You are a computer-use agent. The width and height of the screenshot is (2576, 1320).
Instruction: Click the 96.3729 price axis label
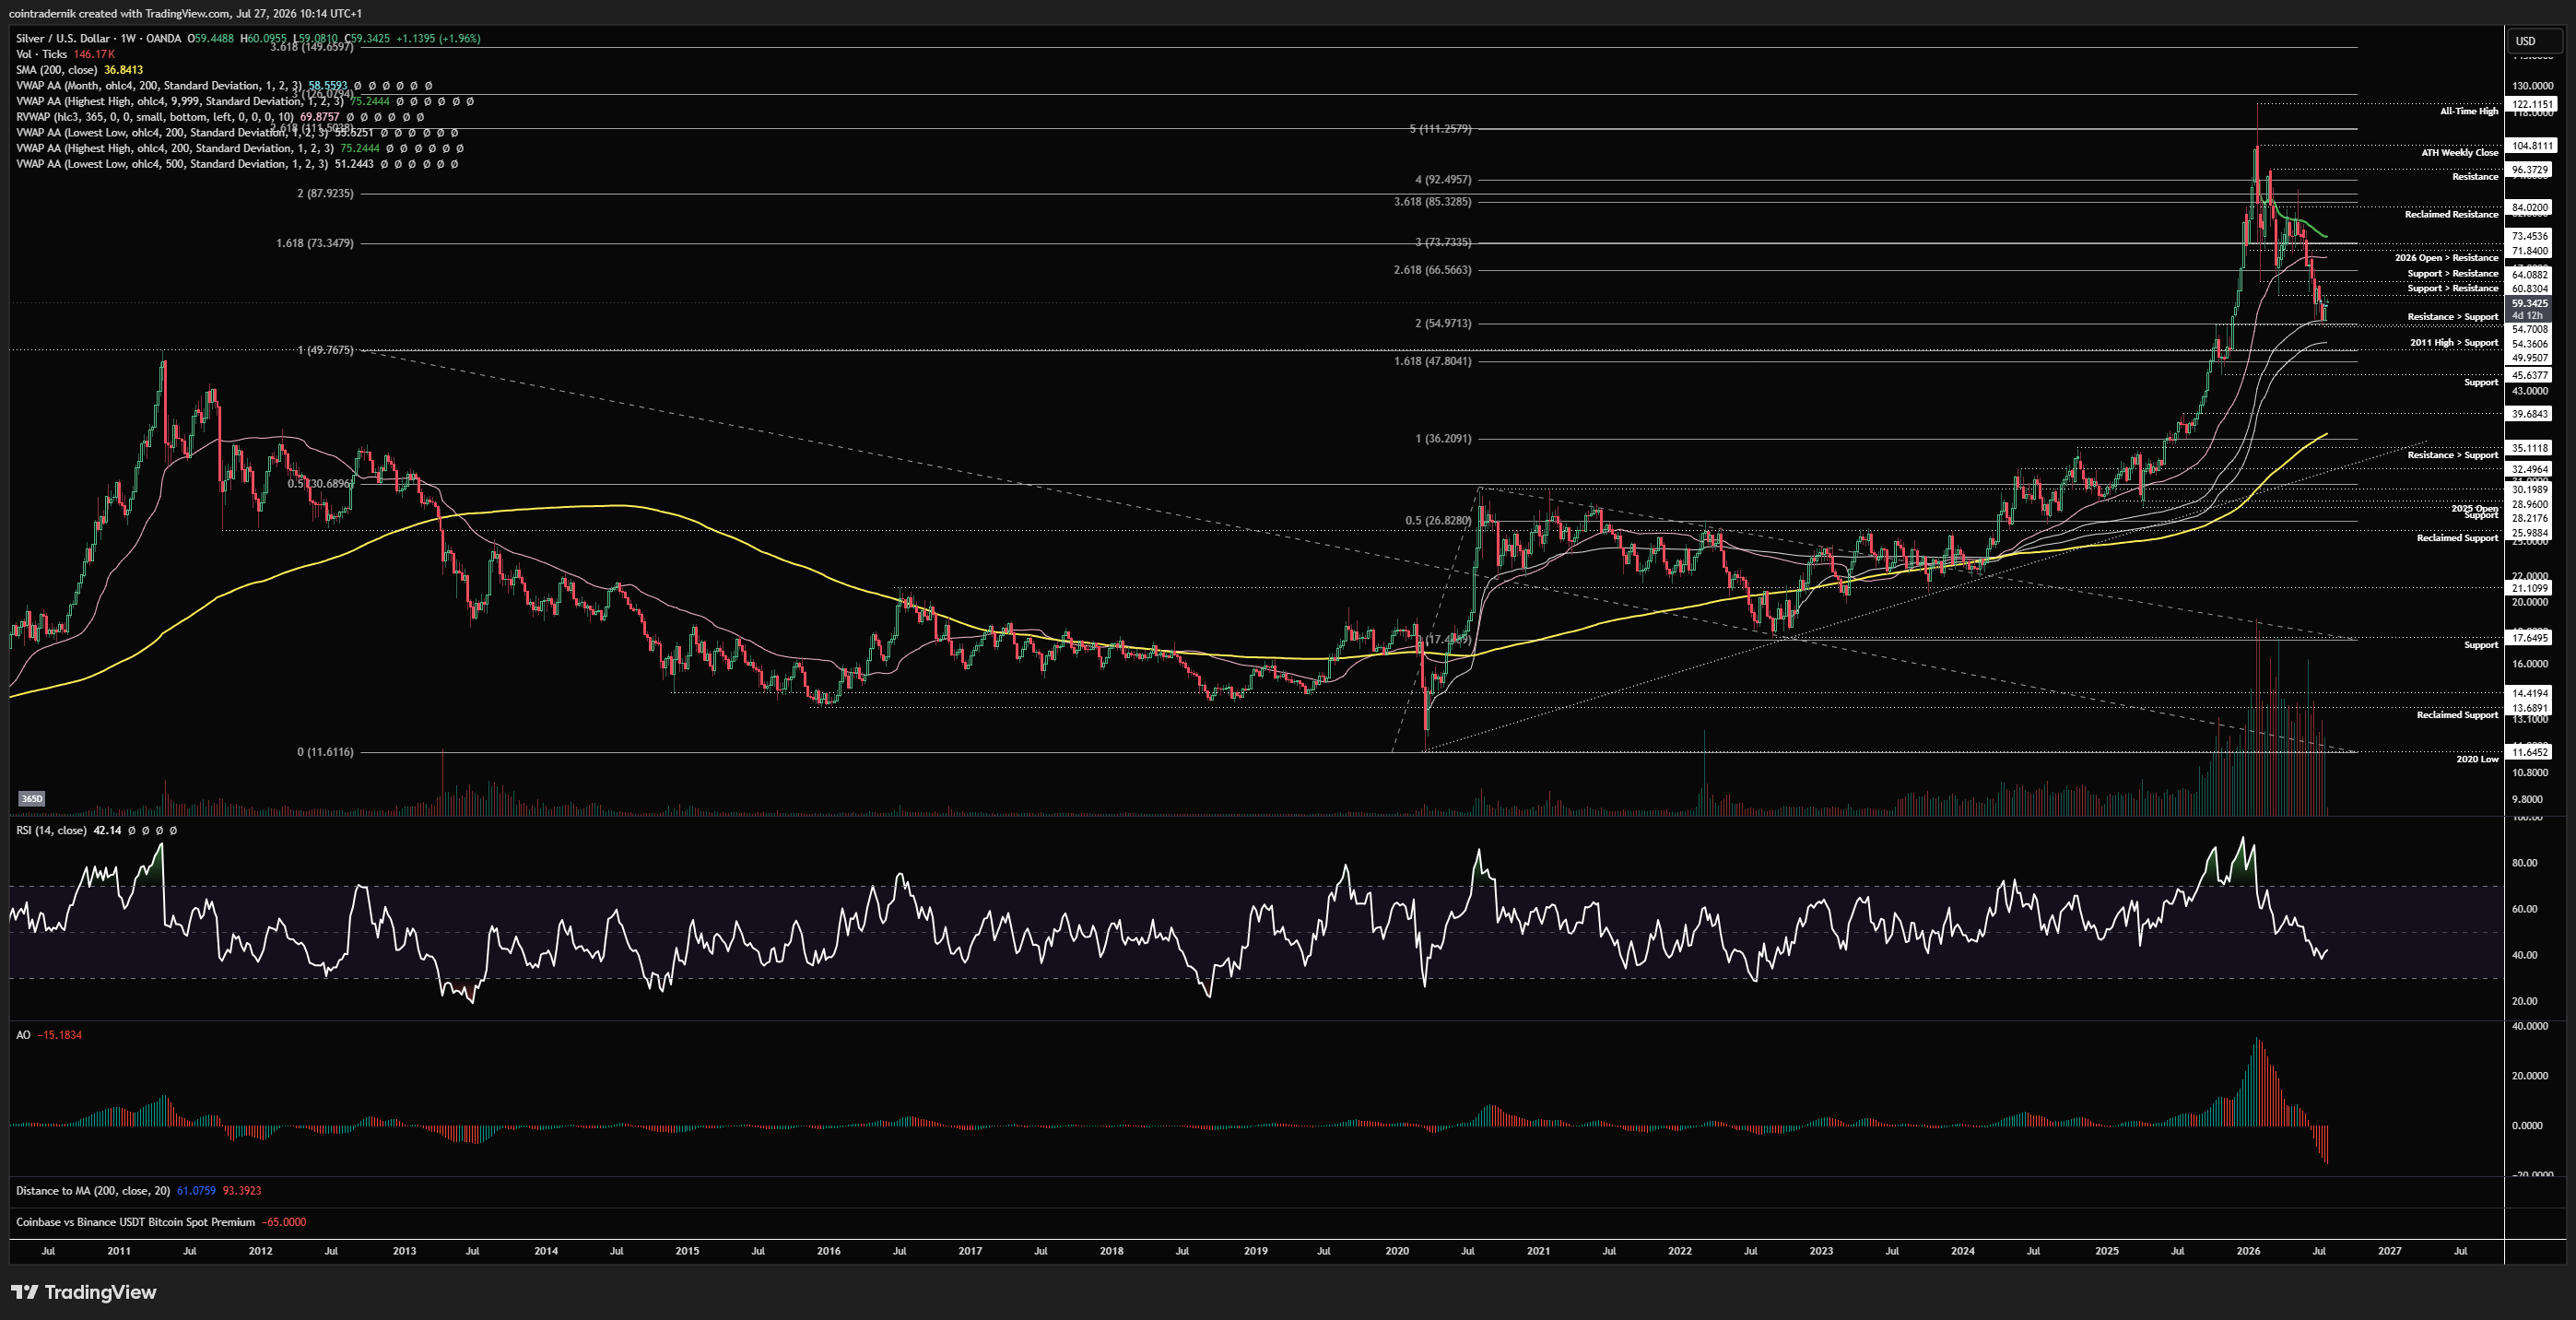click(2530, 170)
